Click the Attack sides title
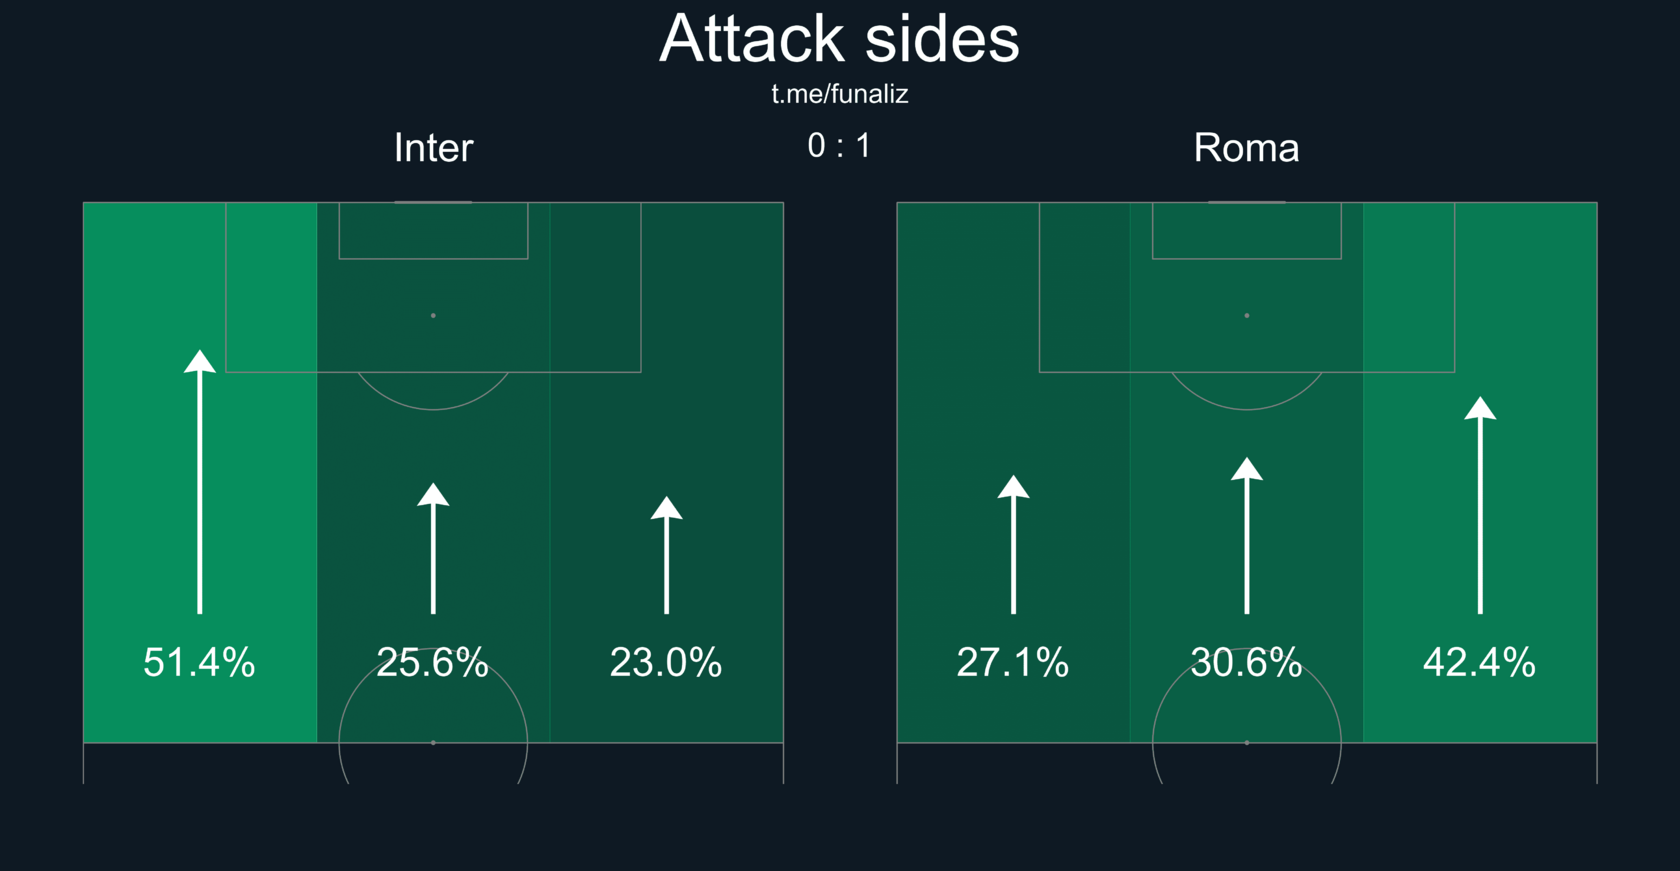The height and width of the screenshot is (871, 1680). tap(840, 40)
